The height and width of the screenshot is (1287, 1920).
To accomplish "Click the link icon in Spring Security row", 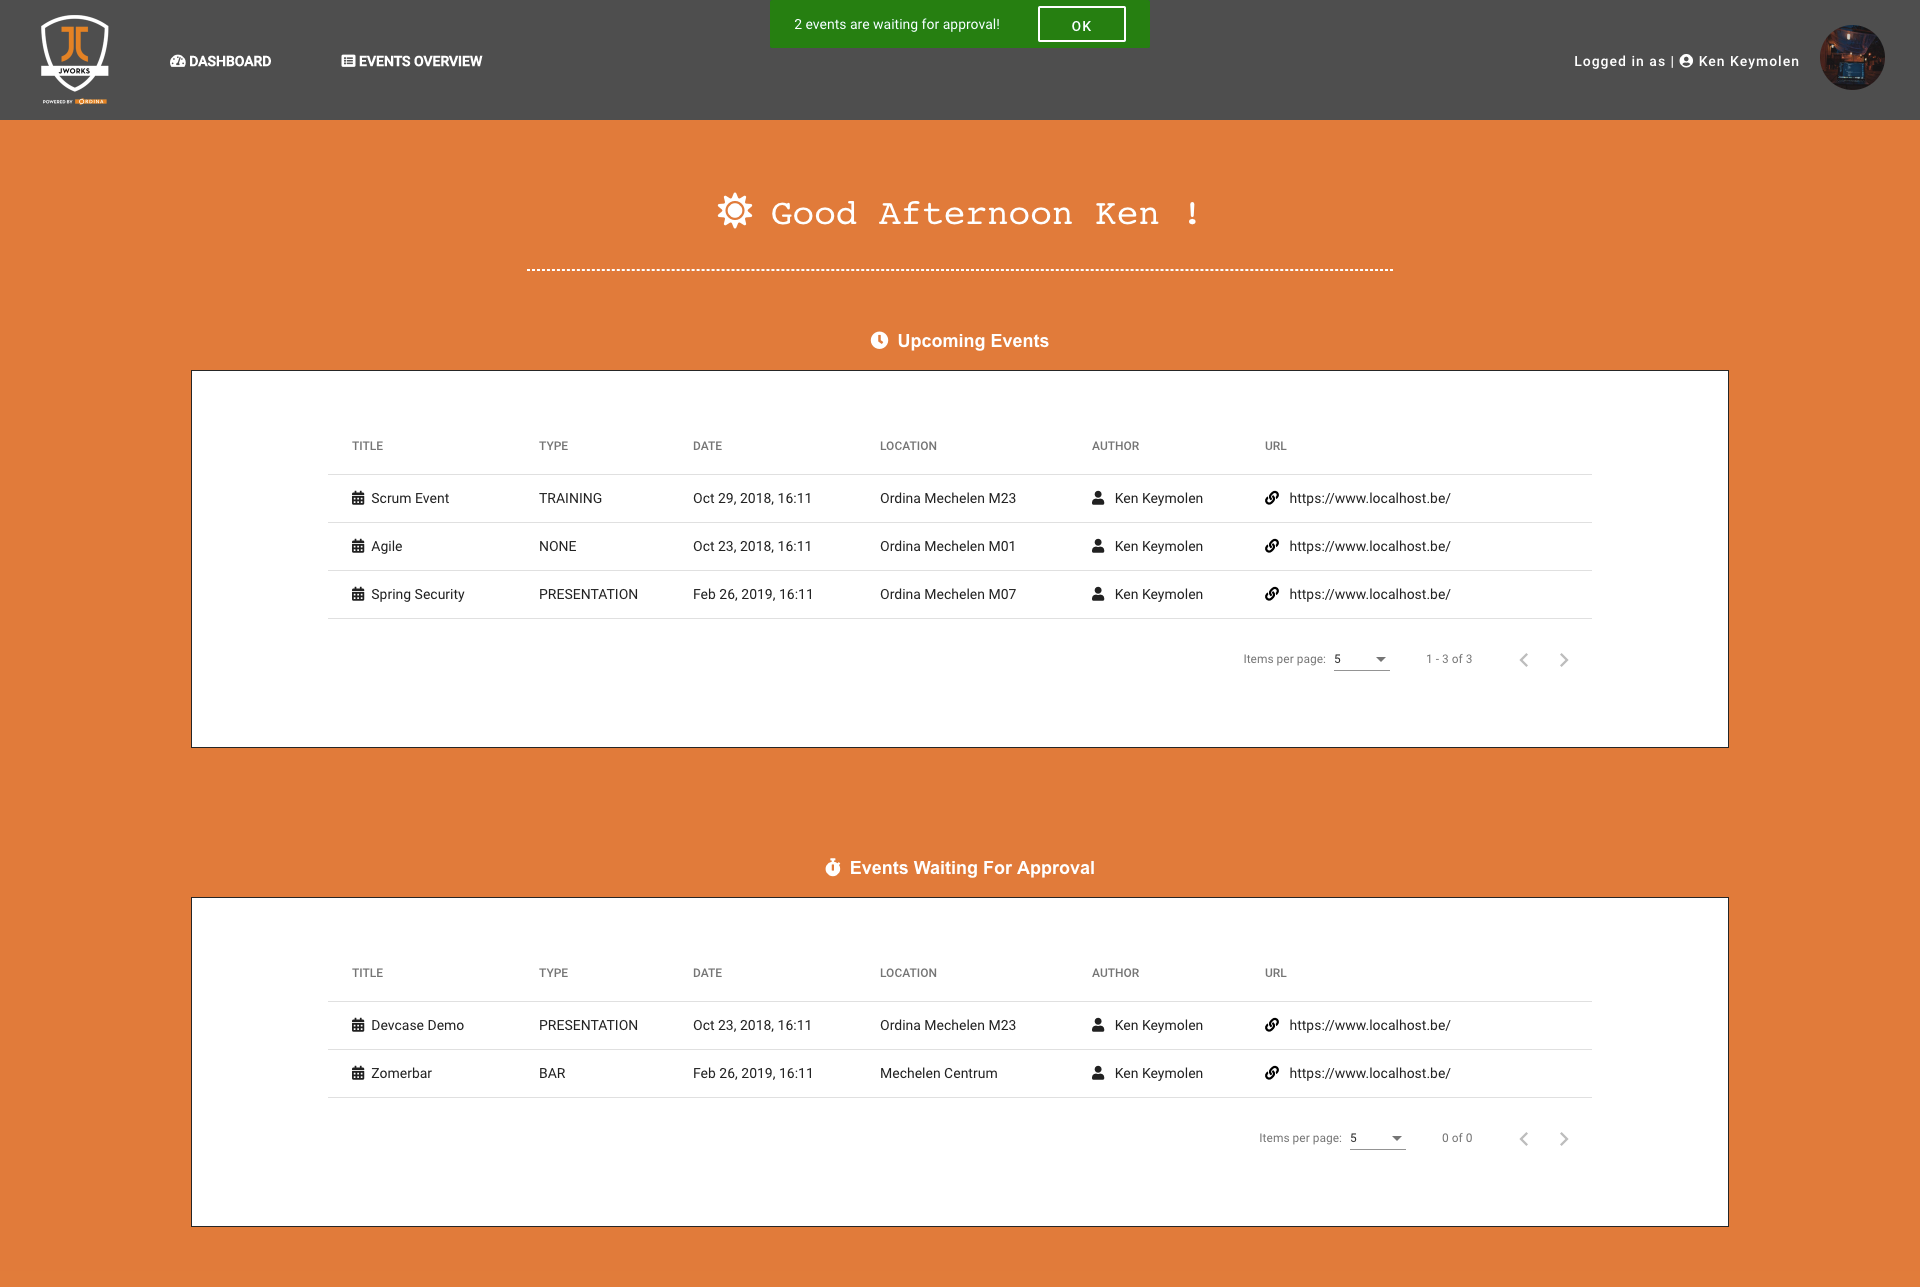I will [1272, 594].
